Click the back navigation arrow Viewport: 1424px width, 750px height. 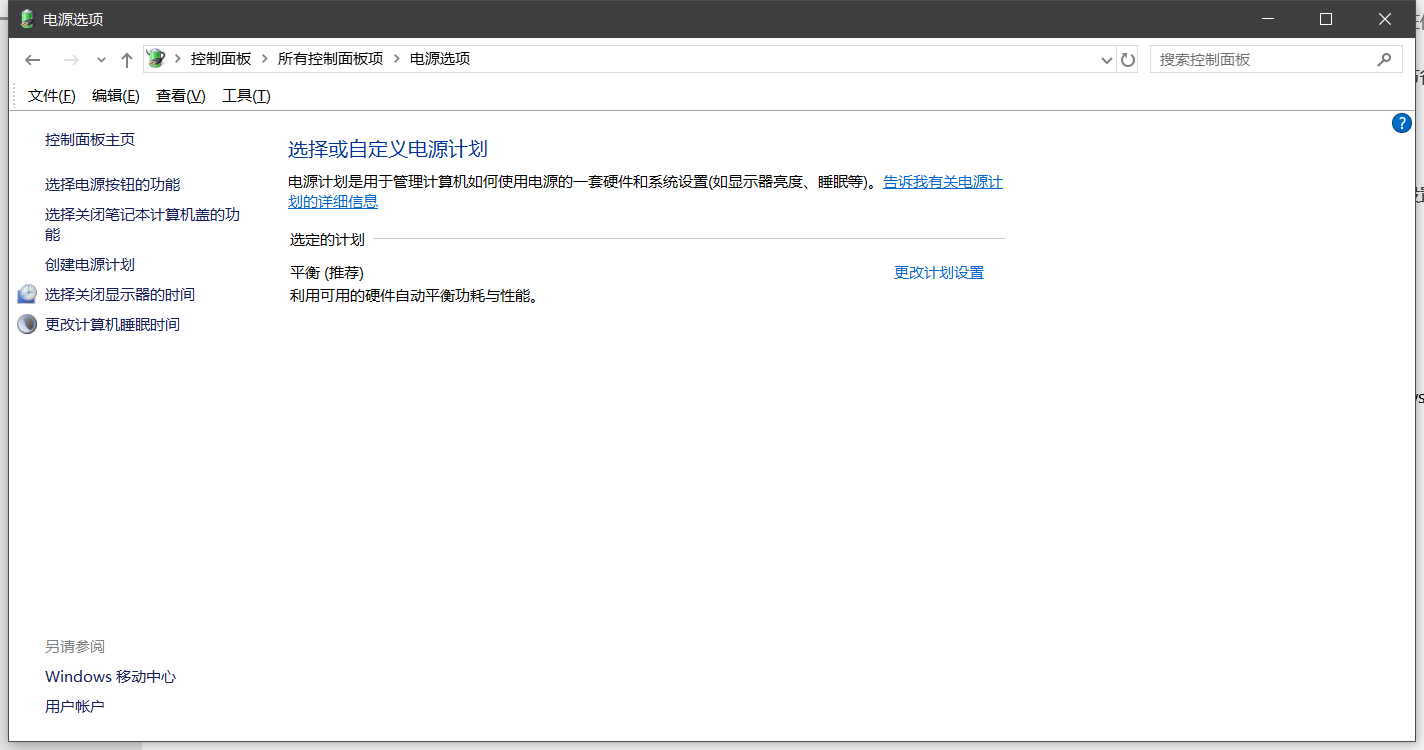(x=33, y=60)
